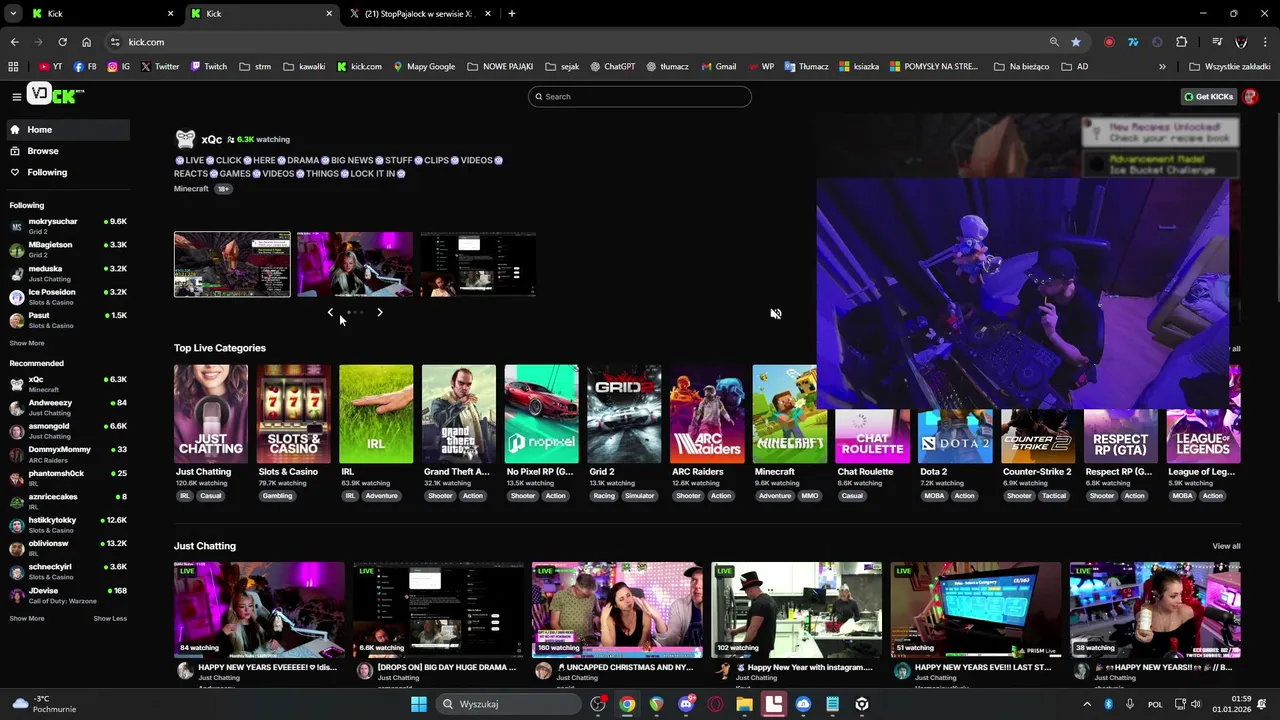Show hidden system tray icons chevron
The height and width of the screenshot is (720, 1280).
point(1087,704)
